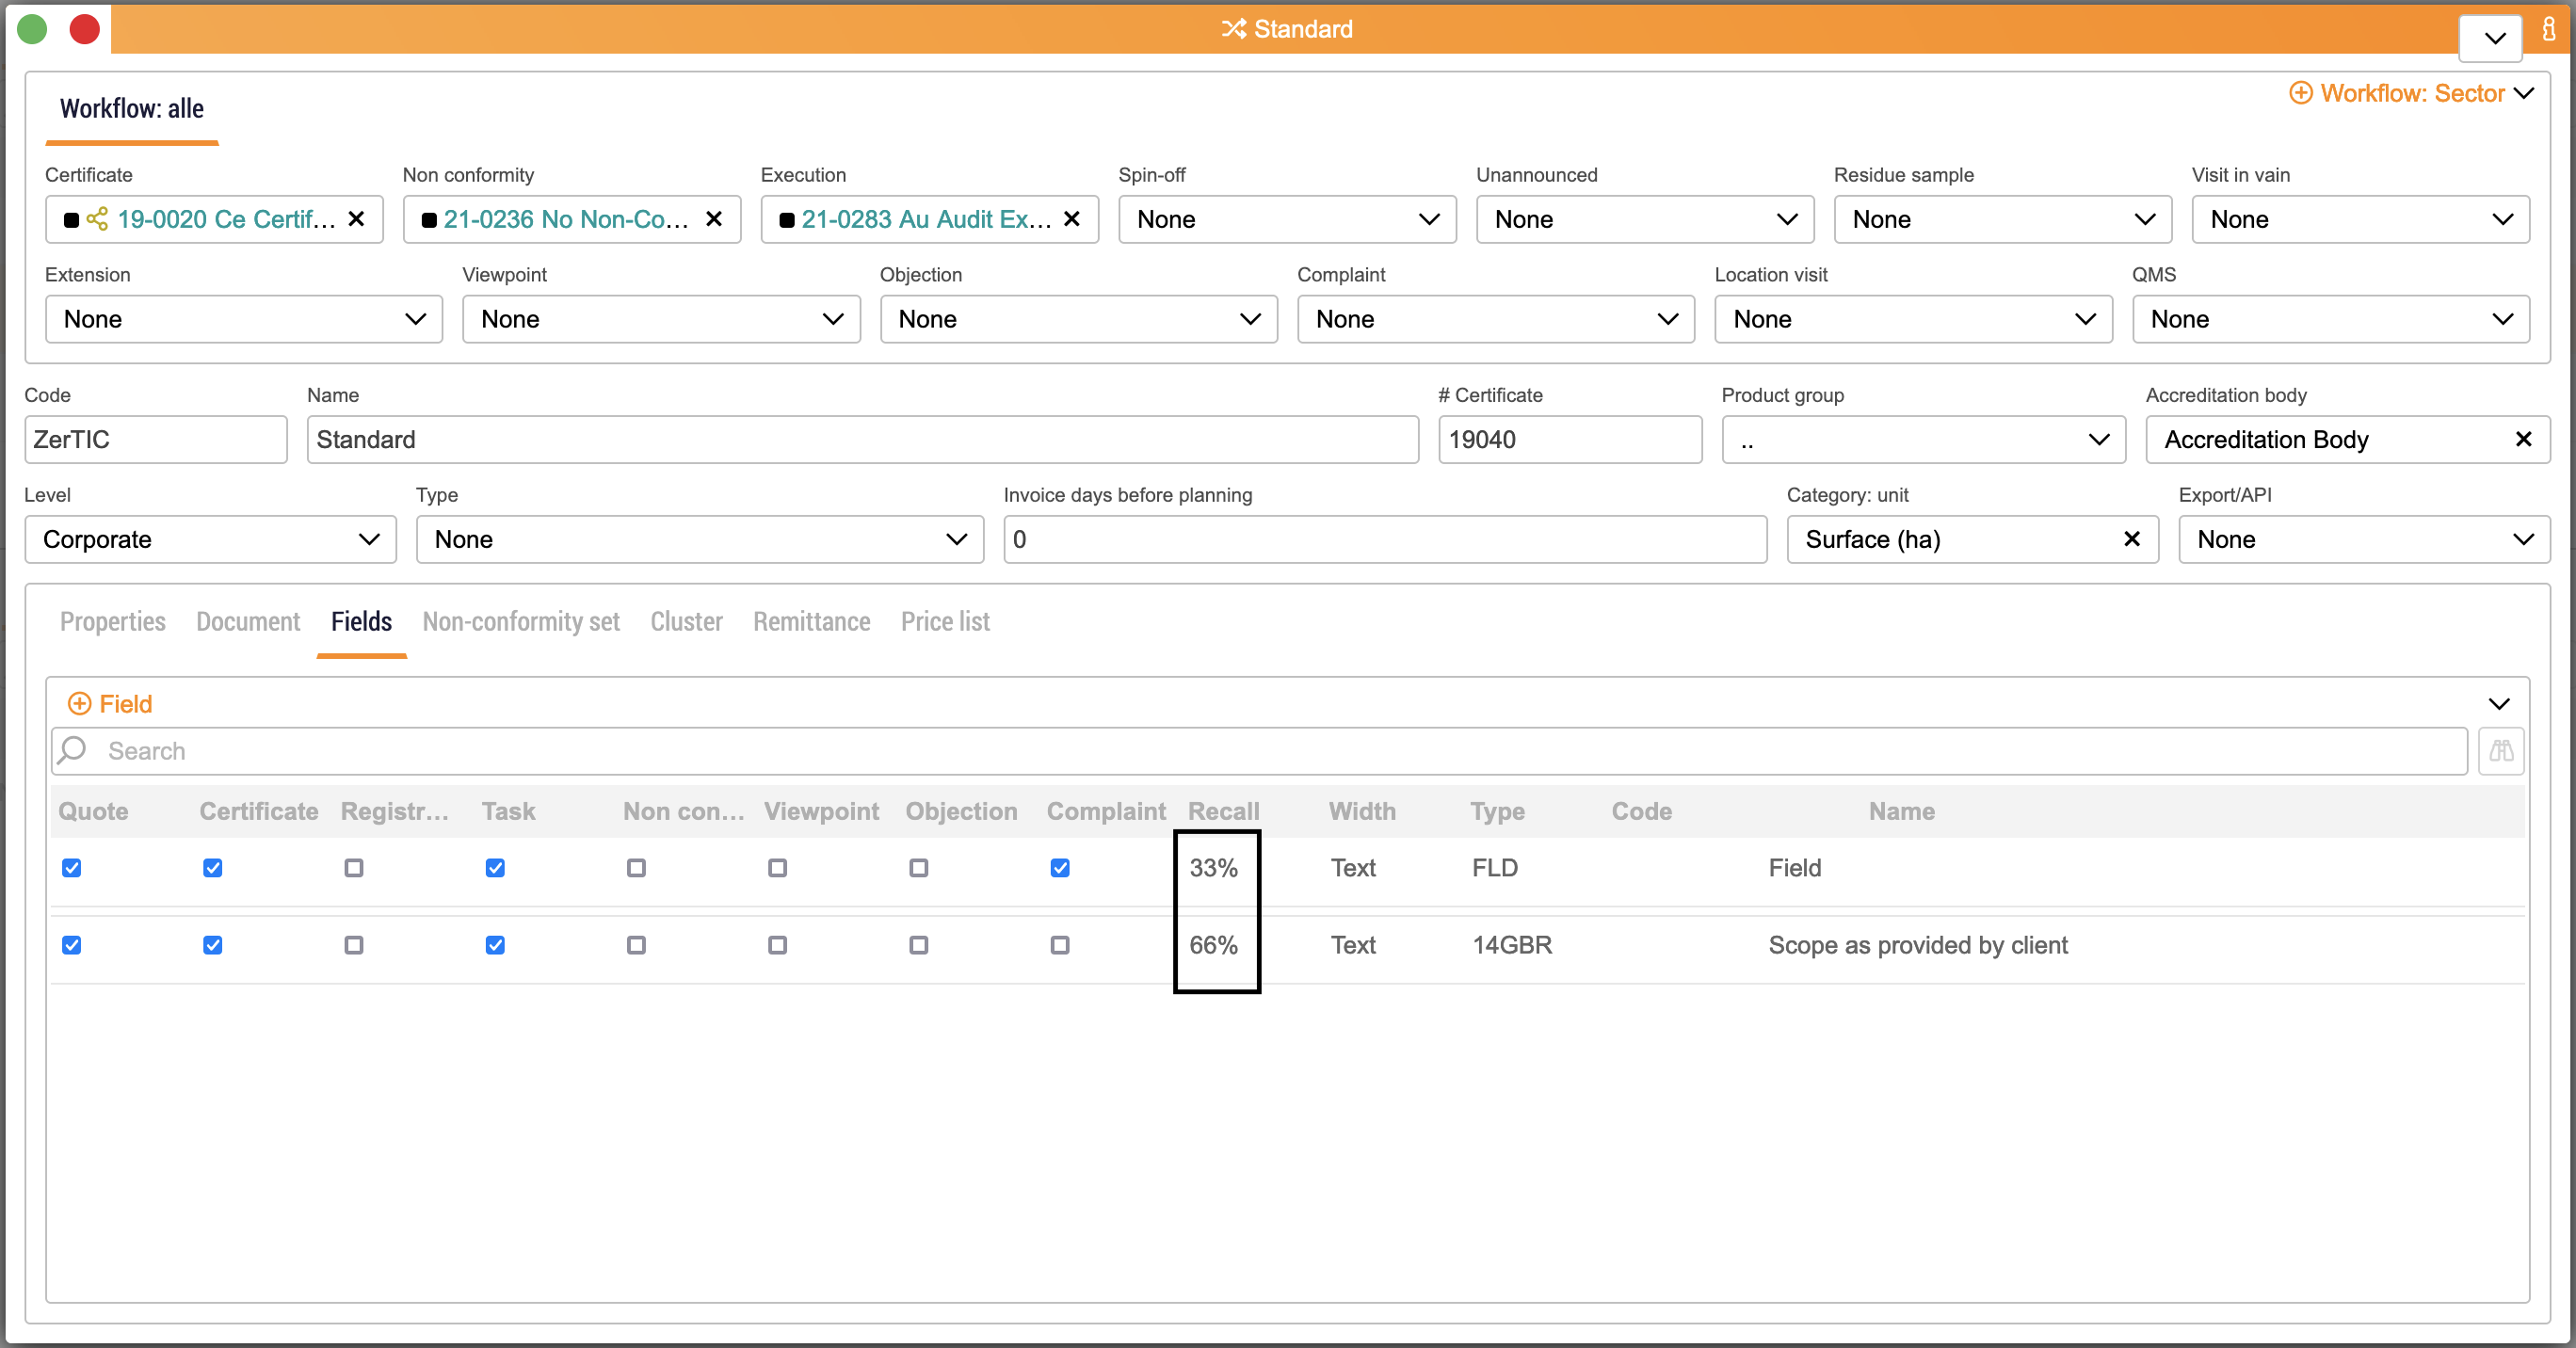2576x1348 pixels.
Task: Uncheck Quote checkbox for Field row
Action: pyautogui.click(x=72, y=868)
